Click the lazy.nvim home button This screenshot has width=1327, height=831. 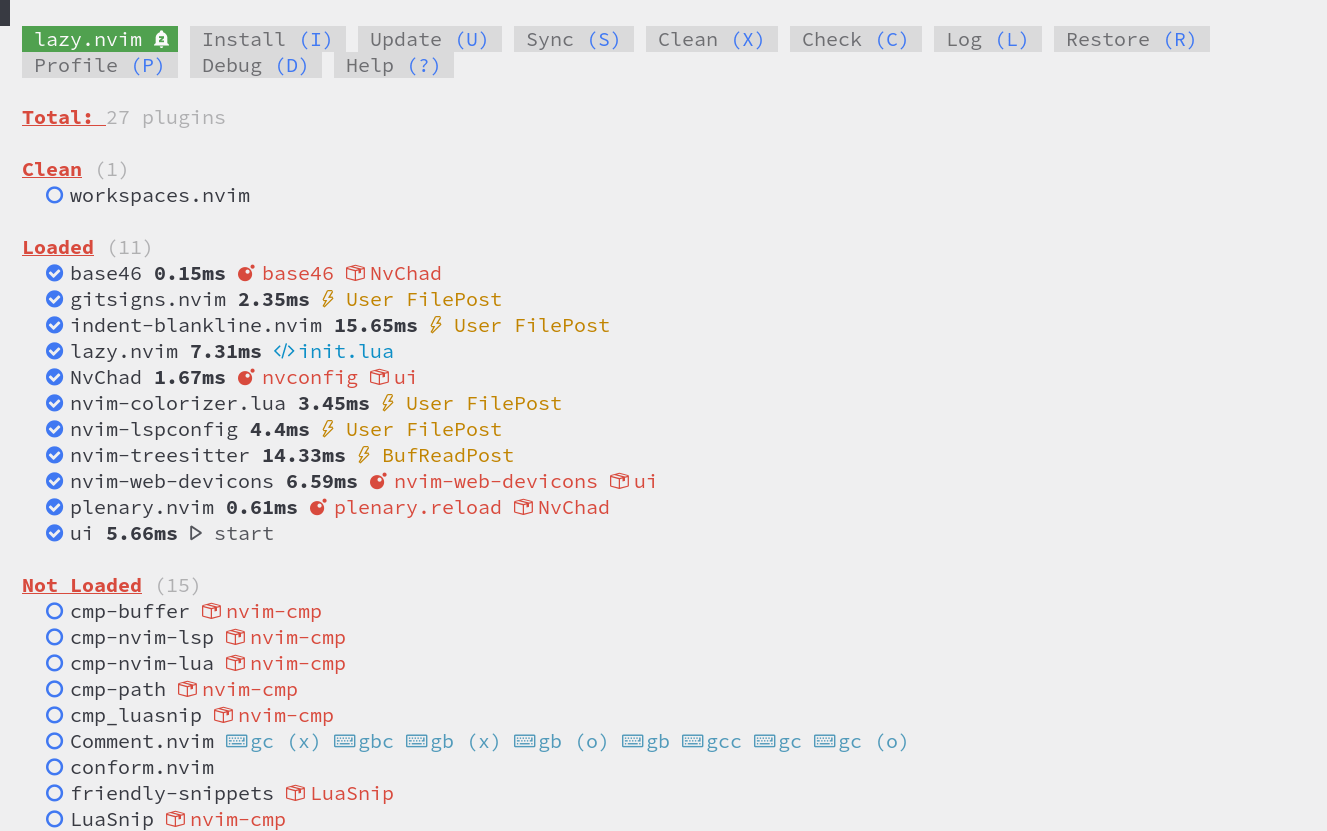tap(100, 39)
